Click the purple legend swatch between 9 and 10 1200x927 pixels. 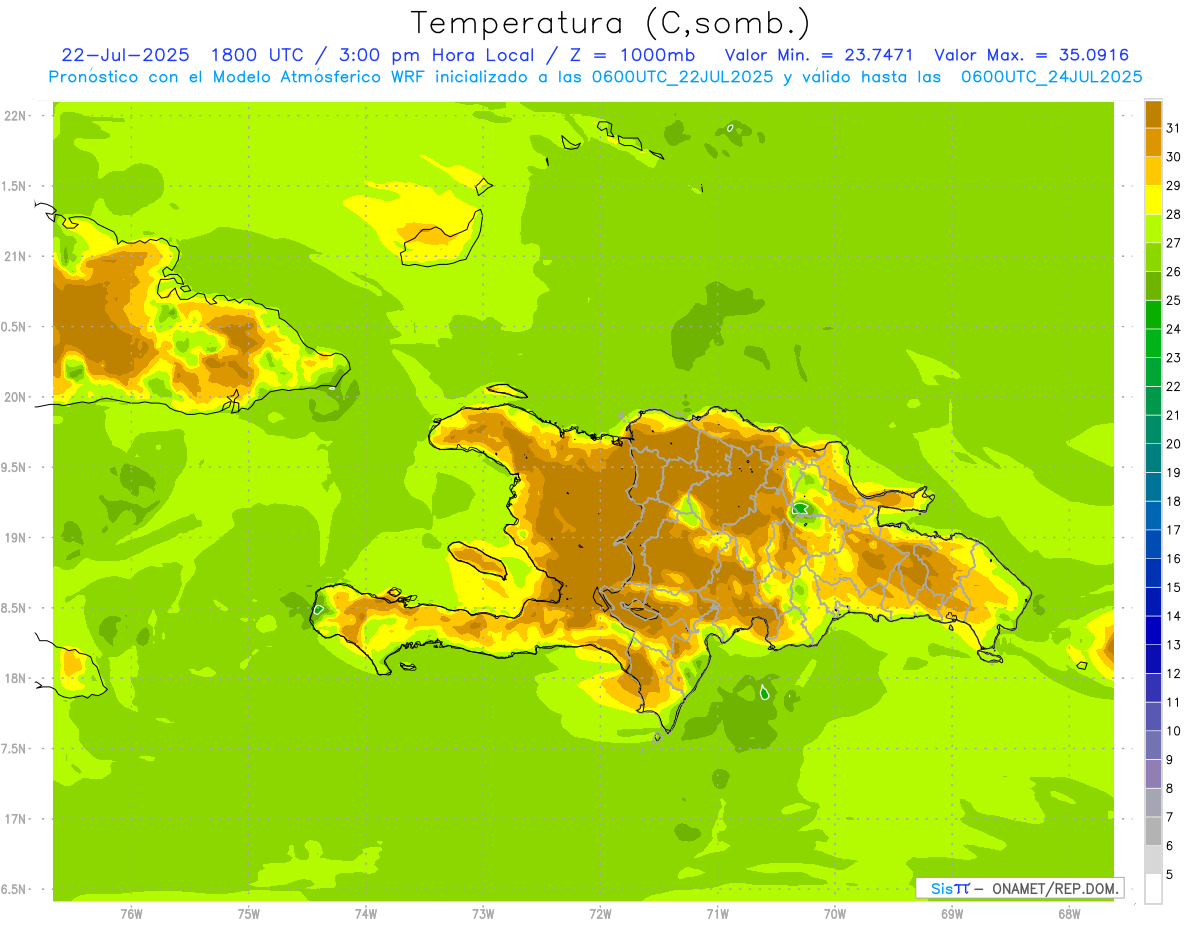(1153, 745)
